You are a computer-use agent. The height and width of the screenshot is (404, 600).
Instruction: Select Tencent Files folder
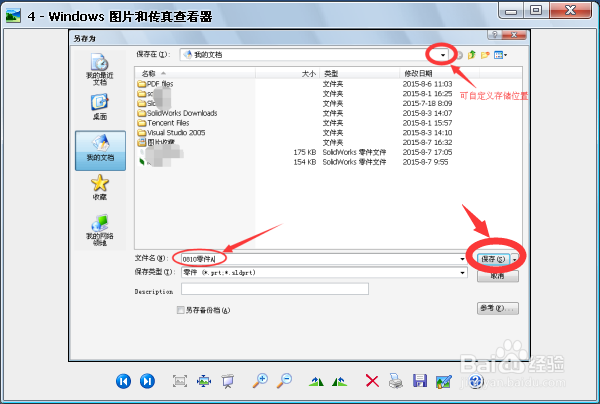[163, 123]
